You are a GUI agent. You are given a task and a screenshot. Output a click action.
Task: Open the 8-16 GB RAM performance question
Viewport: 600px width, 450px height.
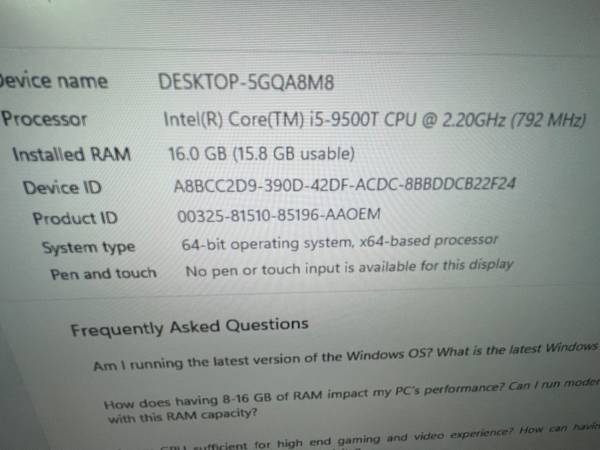(352, 400)
